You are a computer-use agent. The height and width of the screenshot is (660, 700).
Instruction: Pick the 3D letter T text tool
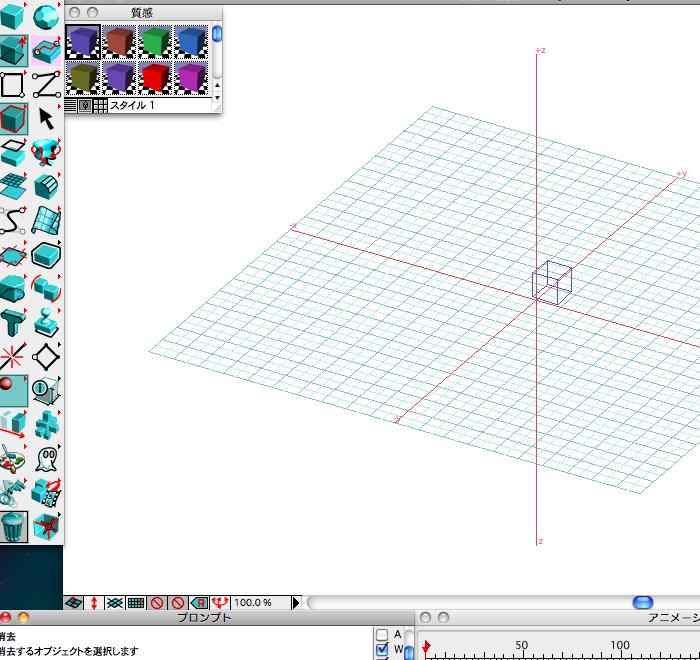click(13, 323)
